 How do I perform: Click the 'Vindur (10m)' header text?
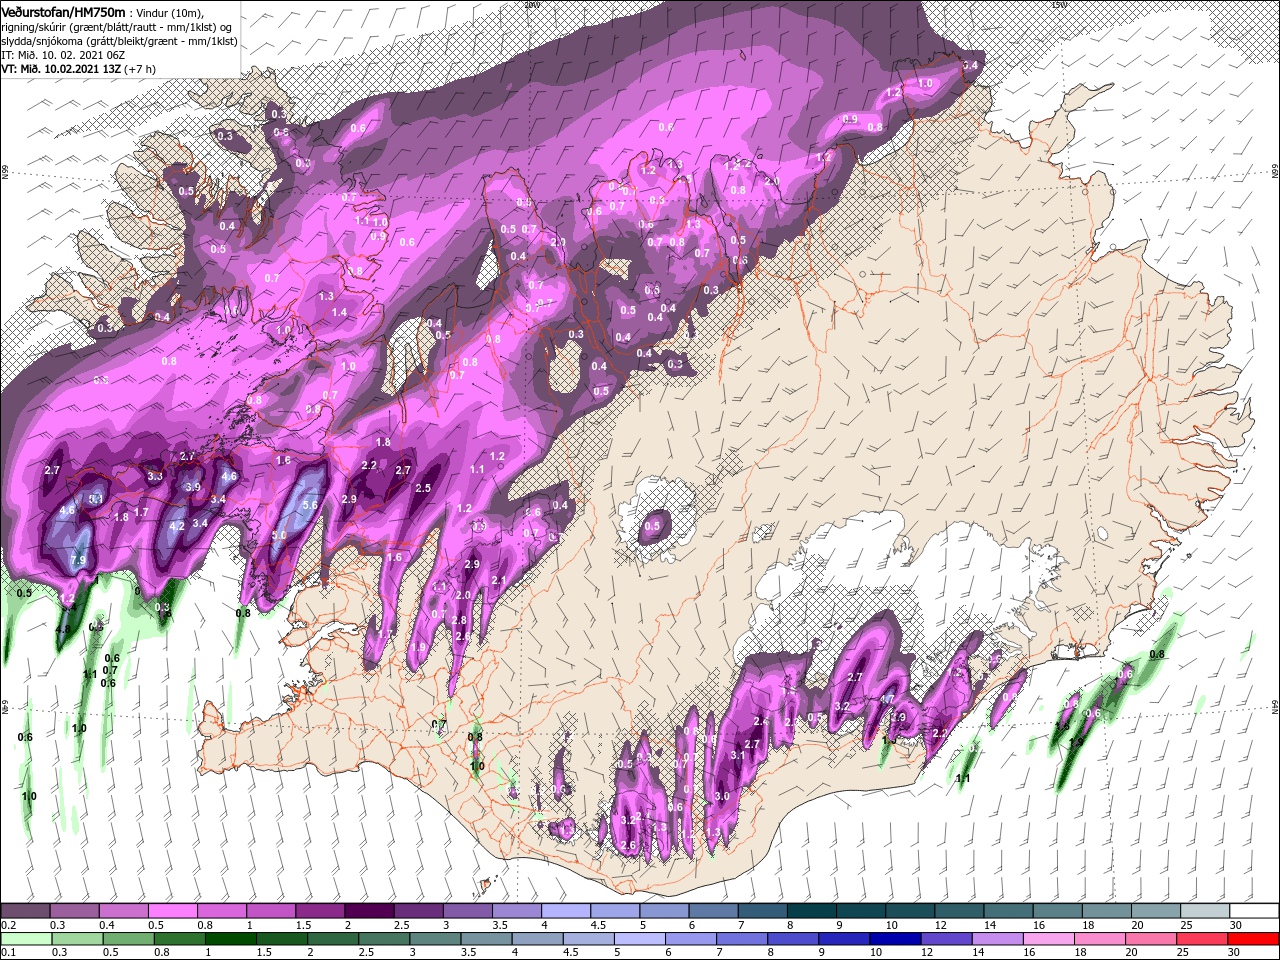[x=170, y=12]
